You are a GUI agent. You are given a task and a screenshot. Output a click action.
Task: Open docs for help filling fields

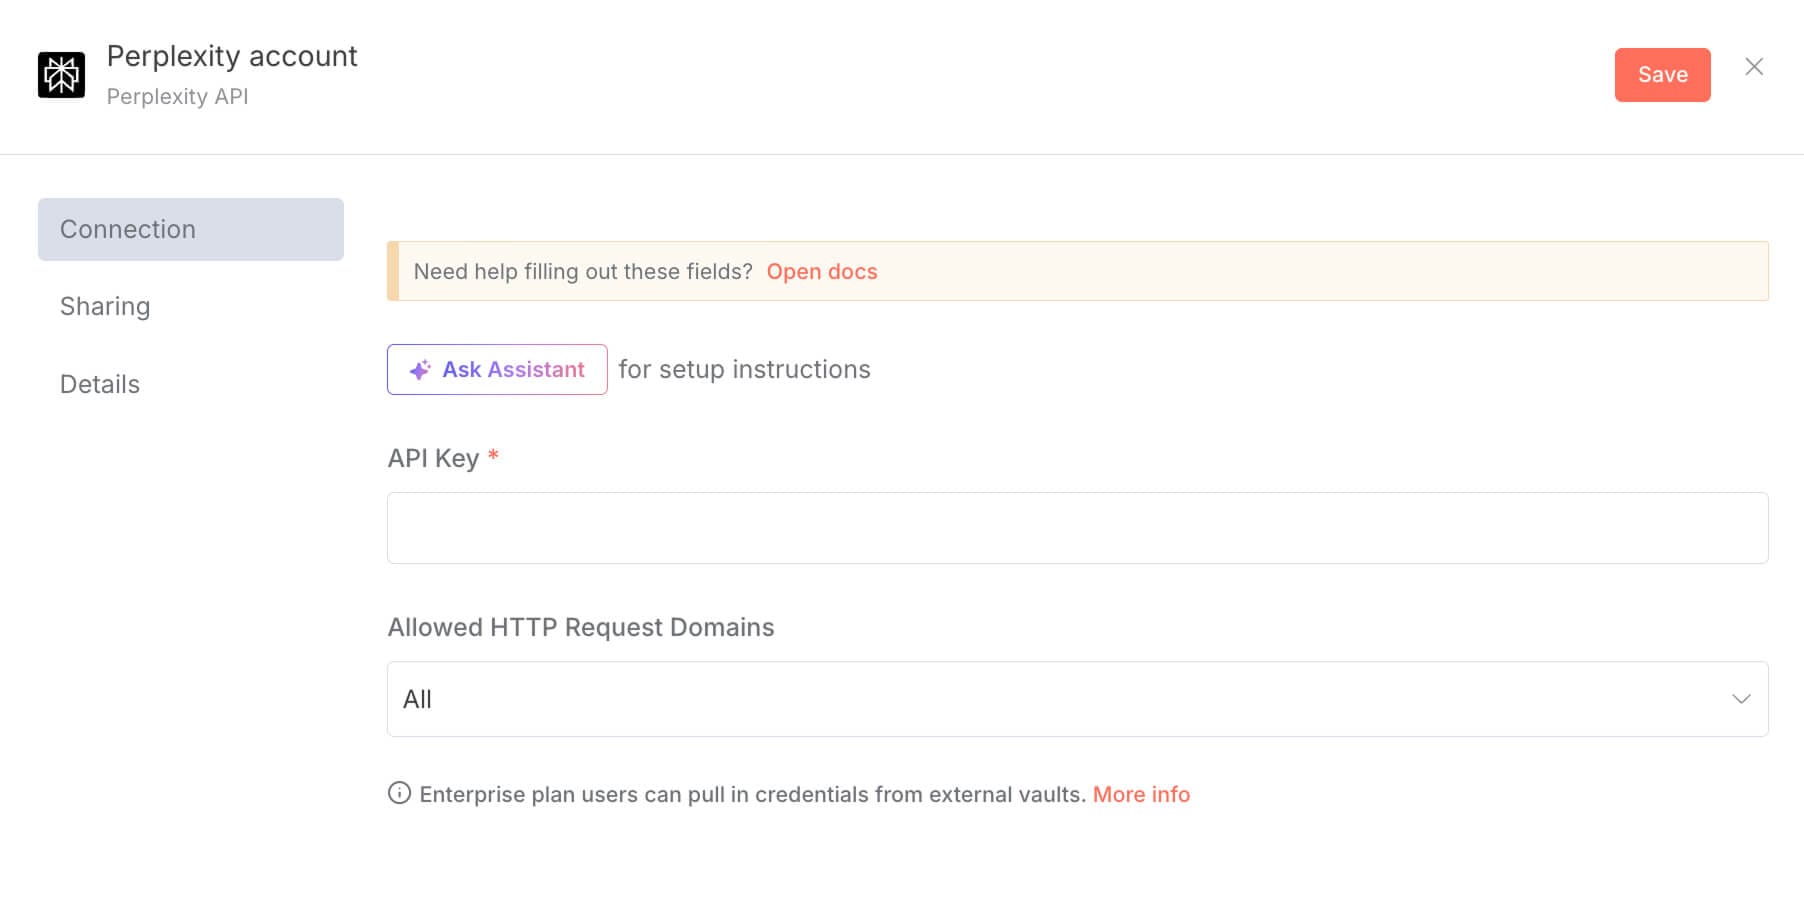(x=821, y=271)
